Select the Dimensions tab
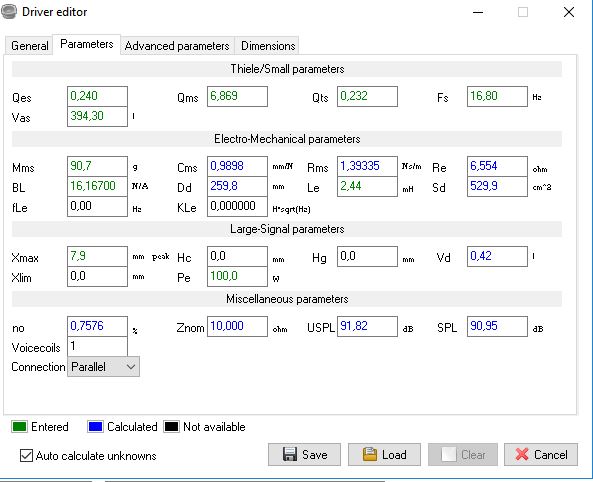The height and width of the screenshot is (482, 593). [268, 46]
